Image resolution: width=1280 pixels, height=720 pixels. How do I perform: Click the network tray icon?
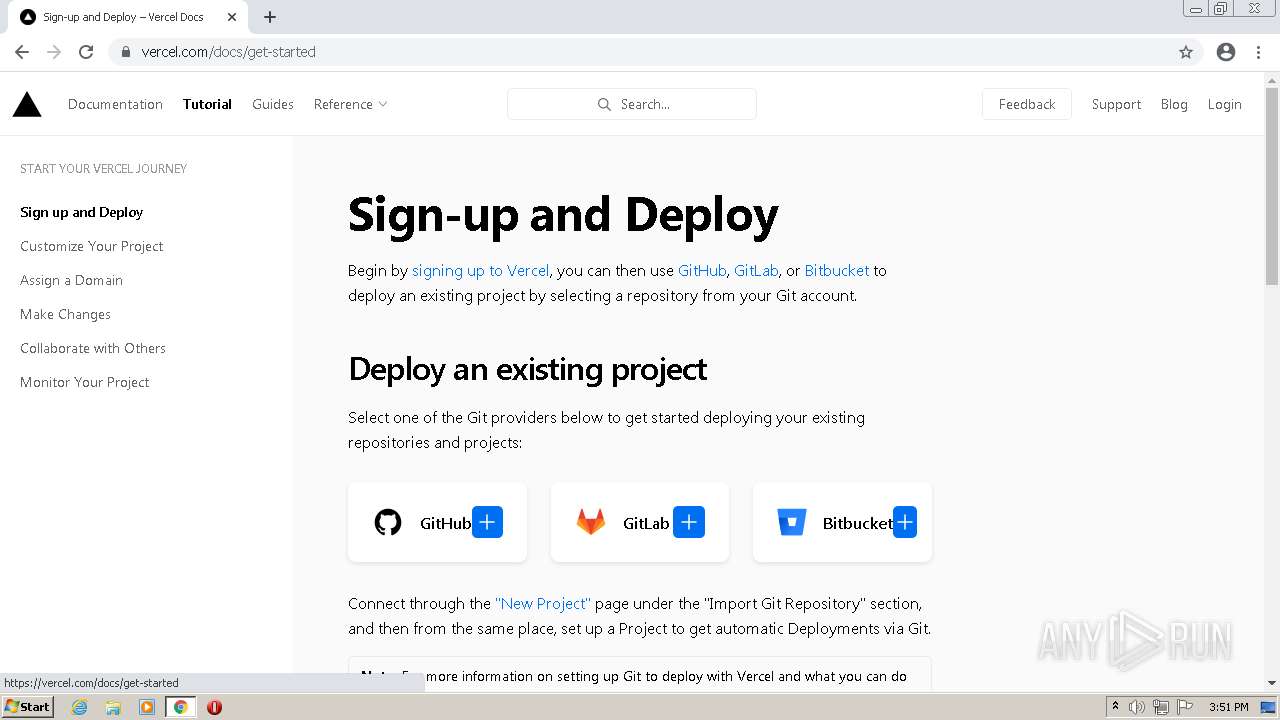[1161, 707]
